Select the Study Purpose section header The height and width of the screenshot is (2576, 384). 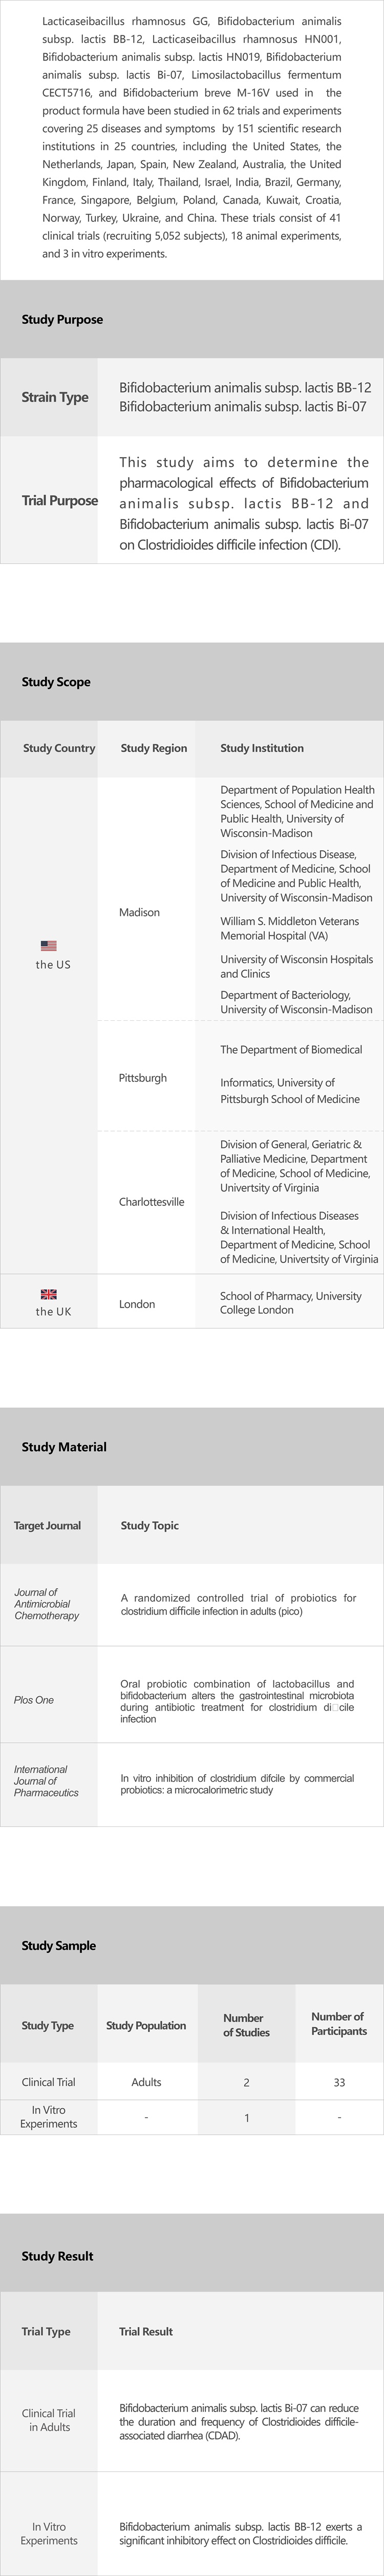pos(62,320)
